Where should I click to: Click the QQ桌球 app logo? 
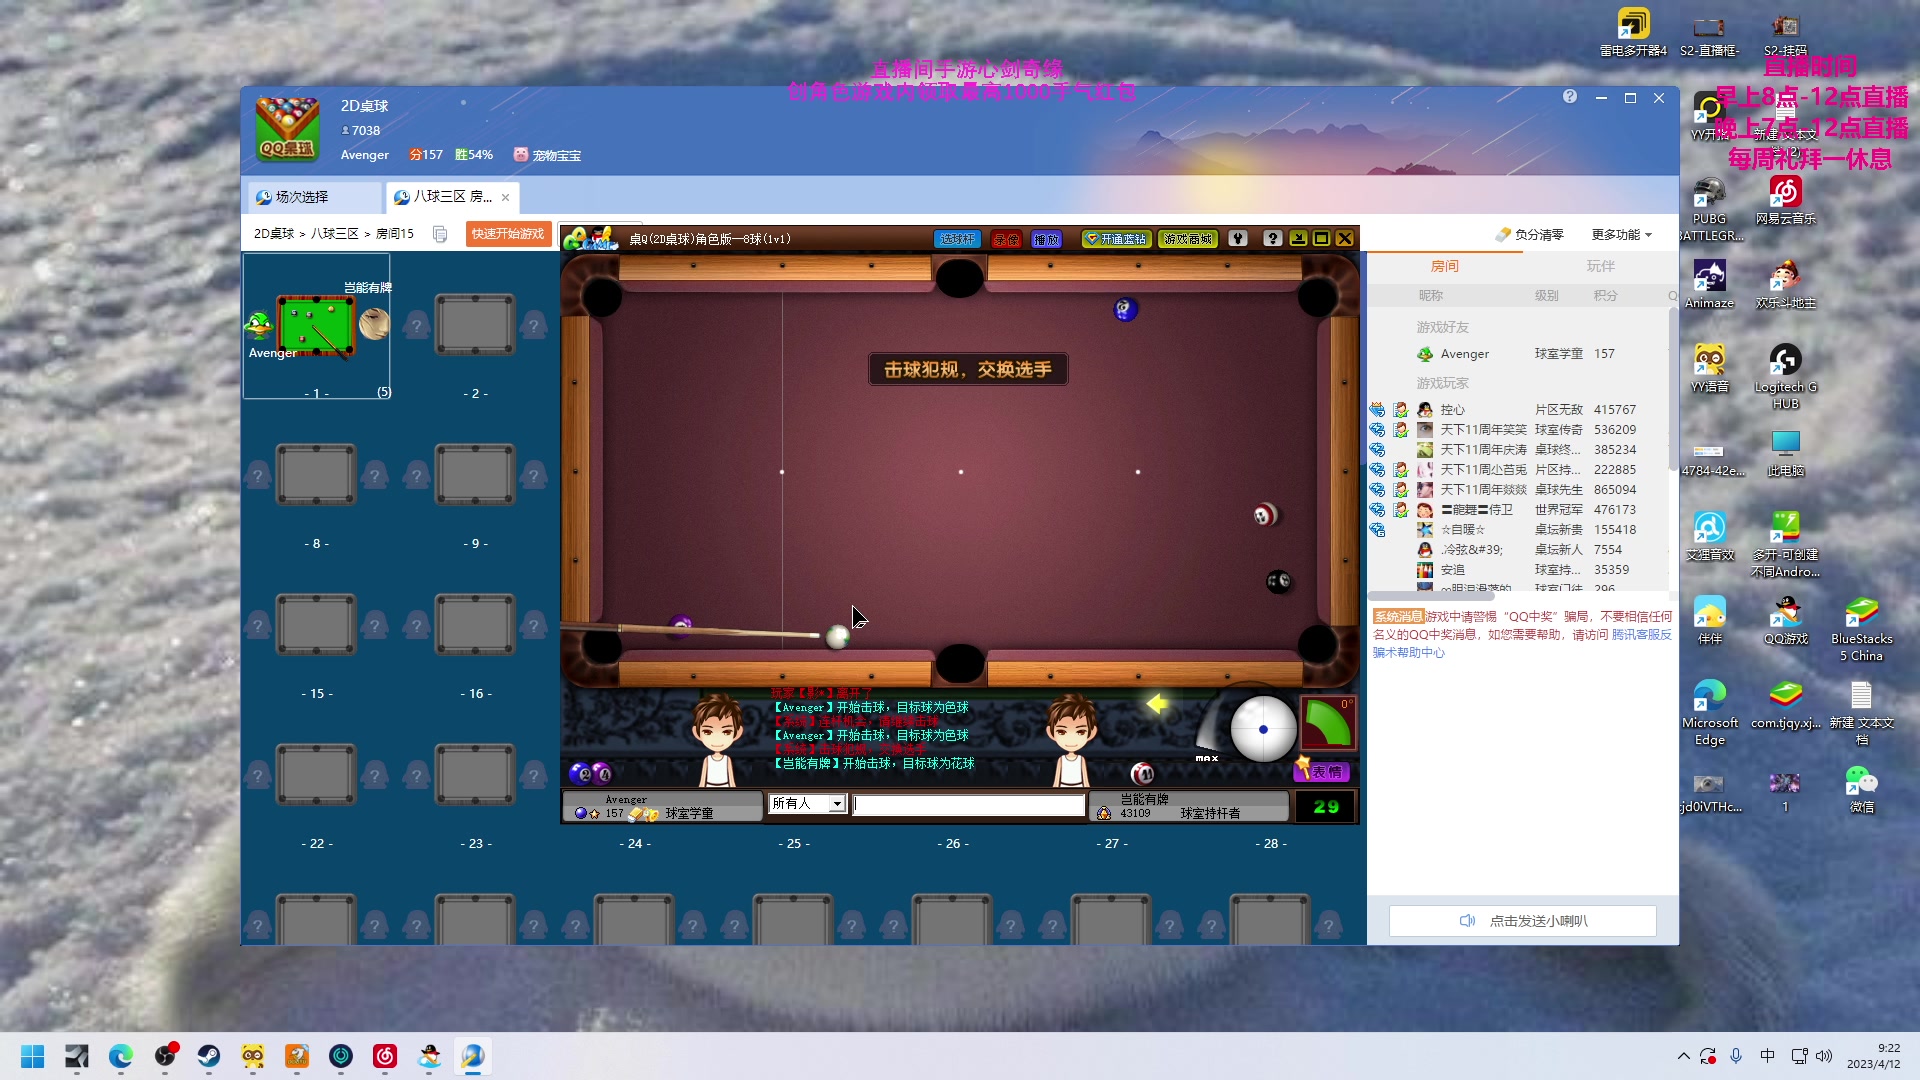(287, 129)
